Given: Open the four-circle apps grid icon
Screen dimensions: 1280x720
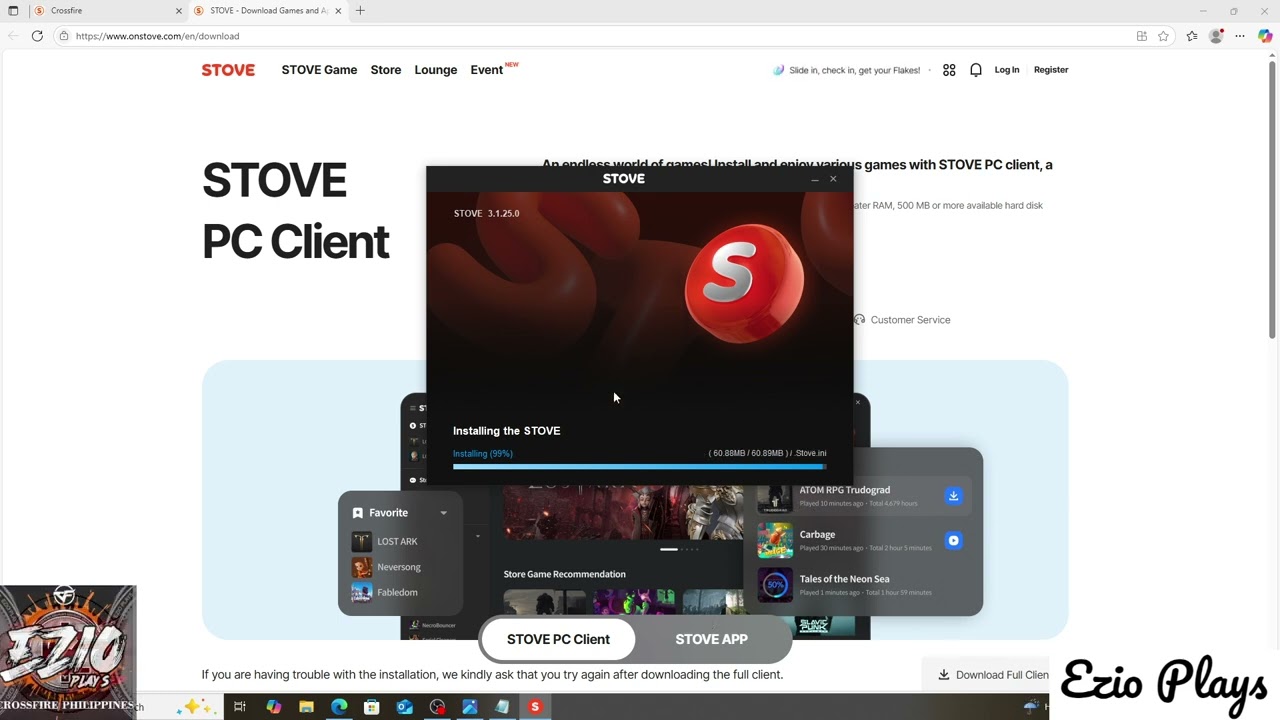Looking at the screenshot, I should tap(949, 70).
